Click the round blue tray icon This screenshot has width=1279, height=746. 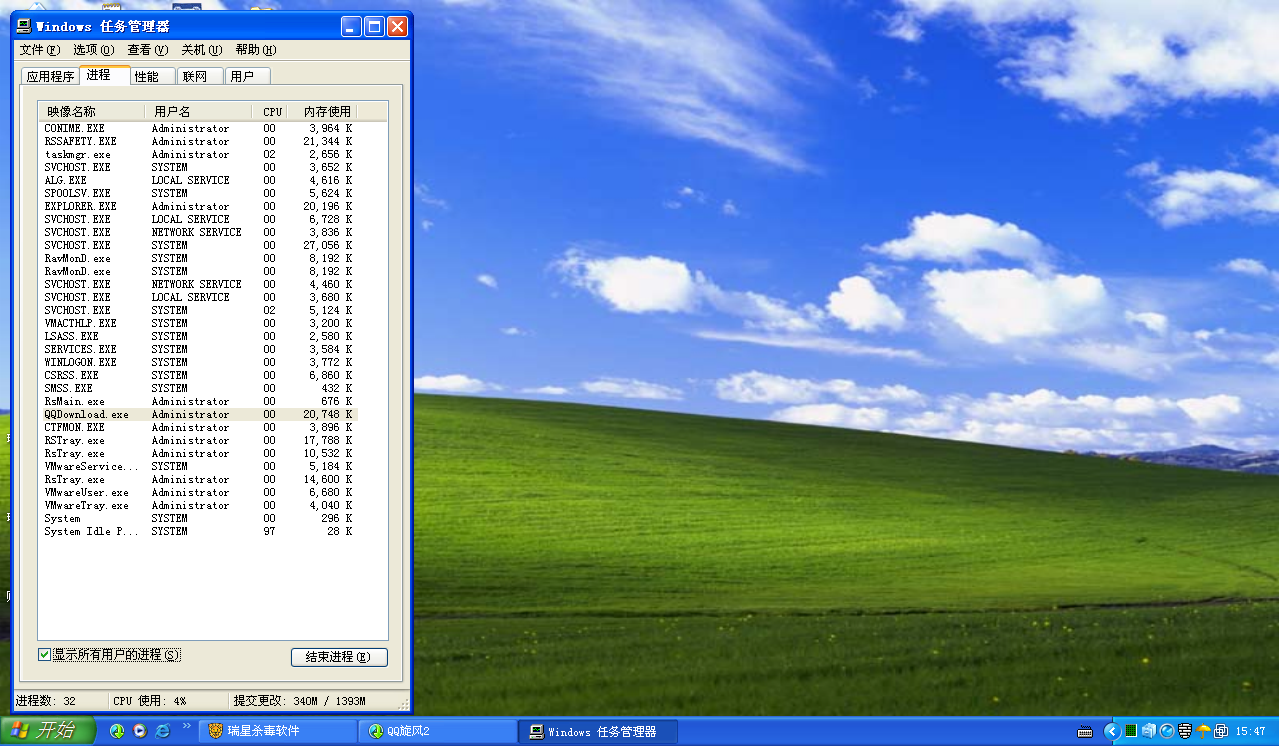[x=1166, y=731]
